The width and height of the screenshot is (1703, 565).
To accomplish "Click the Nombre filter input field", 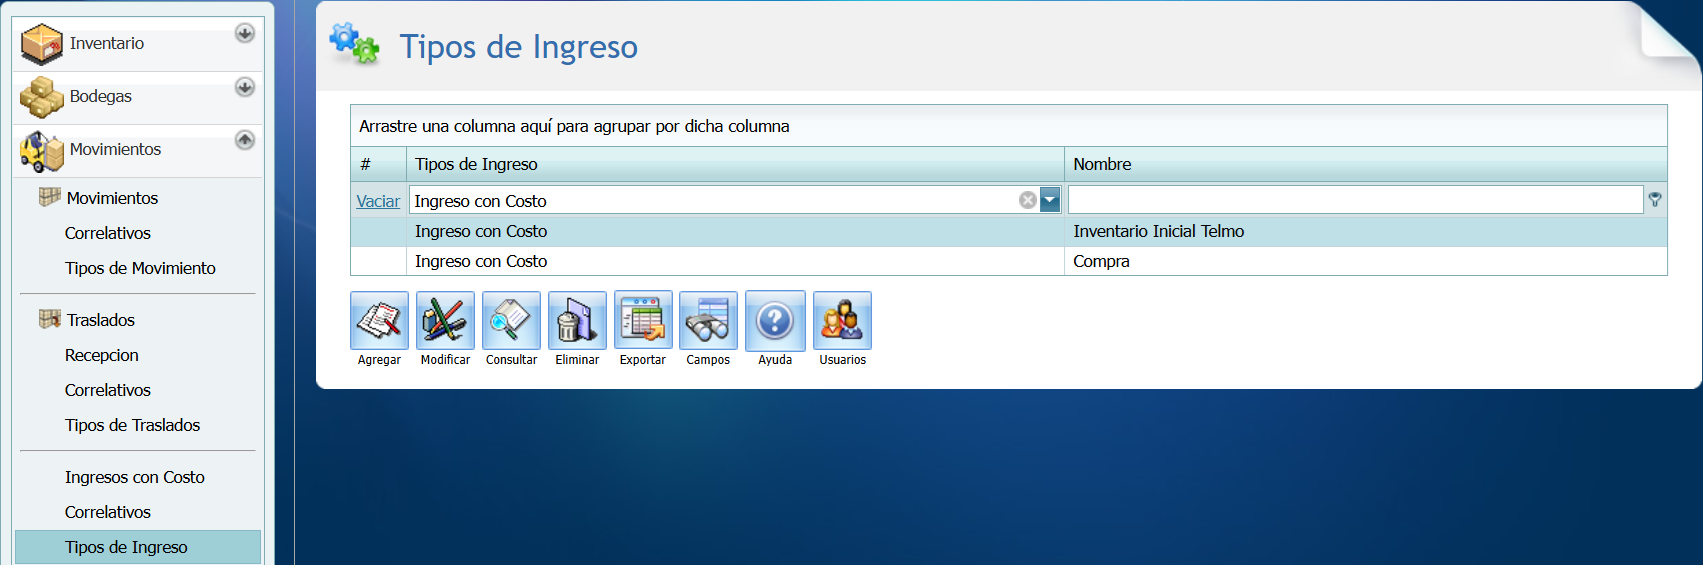I will point(1355,200).
